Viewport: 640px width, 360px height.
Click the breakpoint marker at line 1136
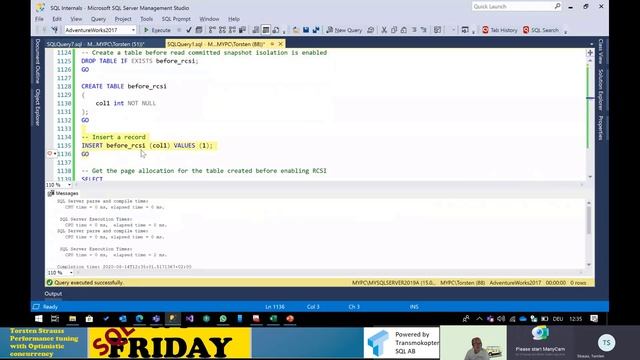(50, 153)
